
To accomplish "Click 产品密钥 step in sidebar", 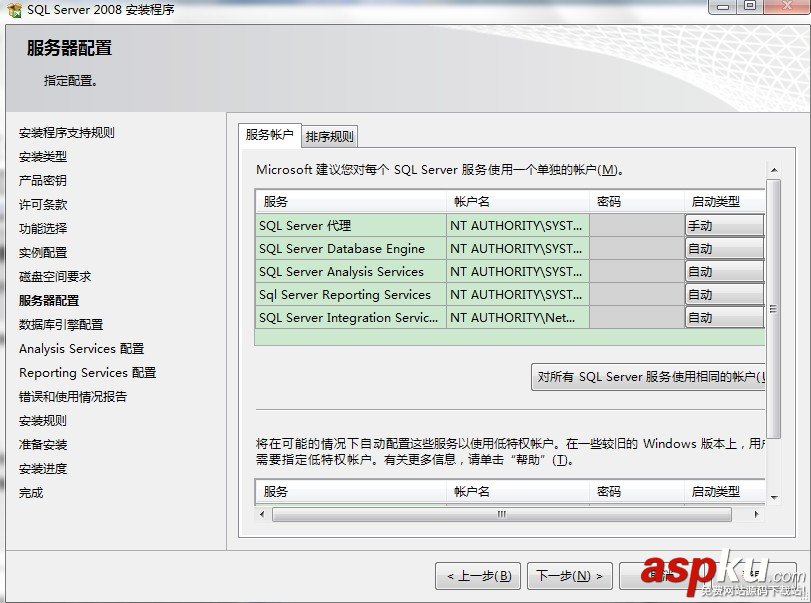I will [x=43, y=180].
